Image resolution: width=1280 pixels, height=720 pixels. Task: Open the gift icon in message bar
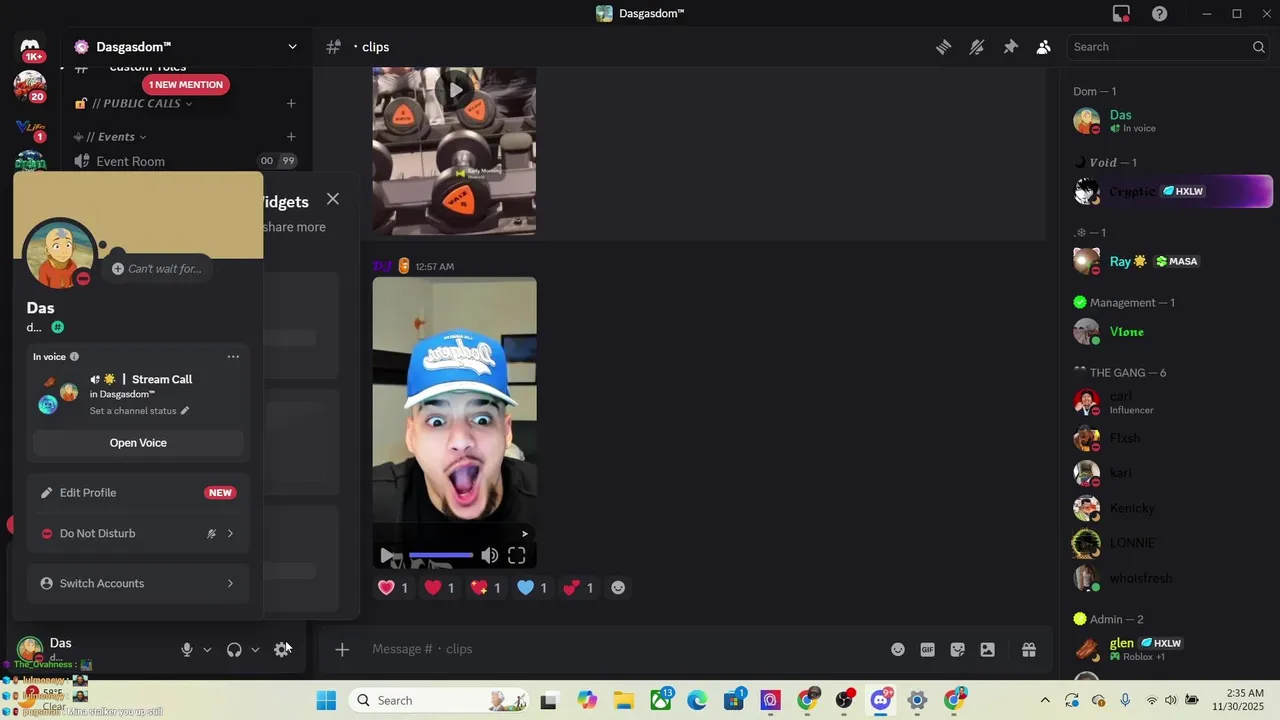pos(1028,649)
